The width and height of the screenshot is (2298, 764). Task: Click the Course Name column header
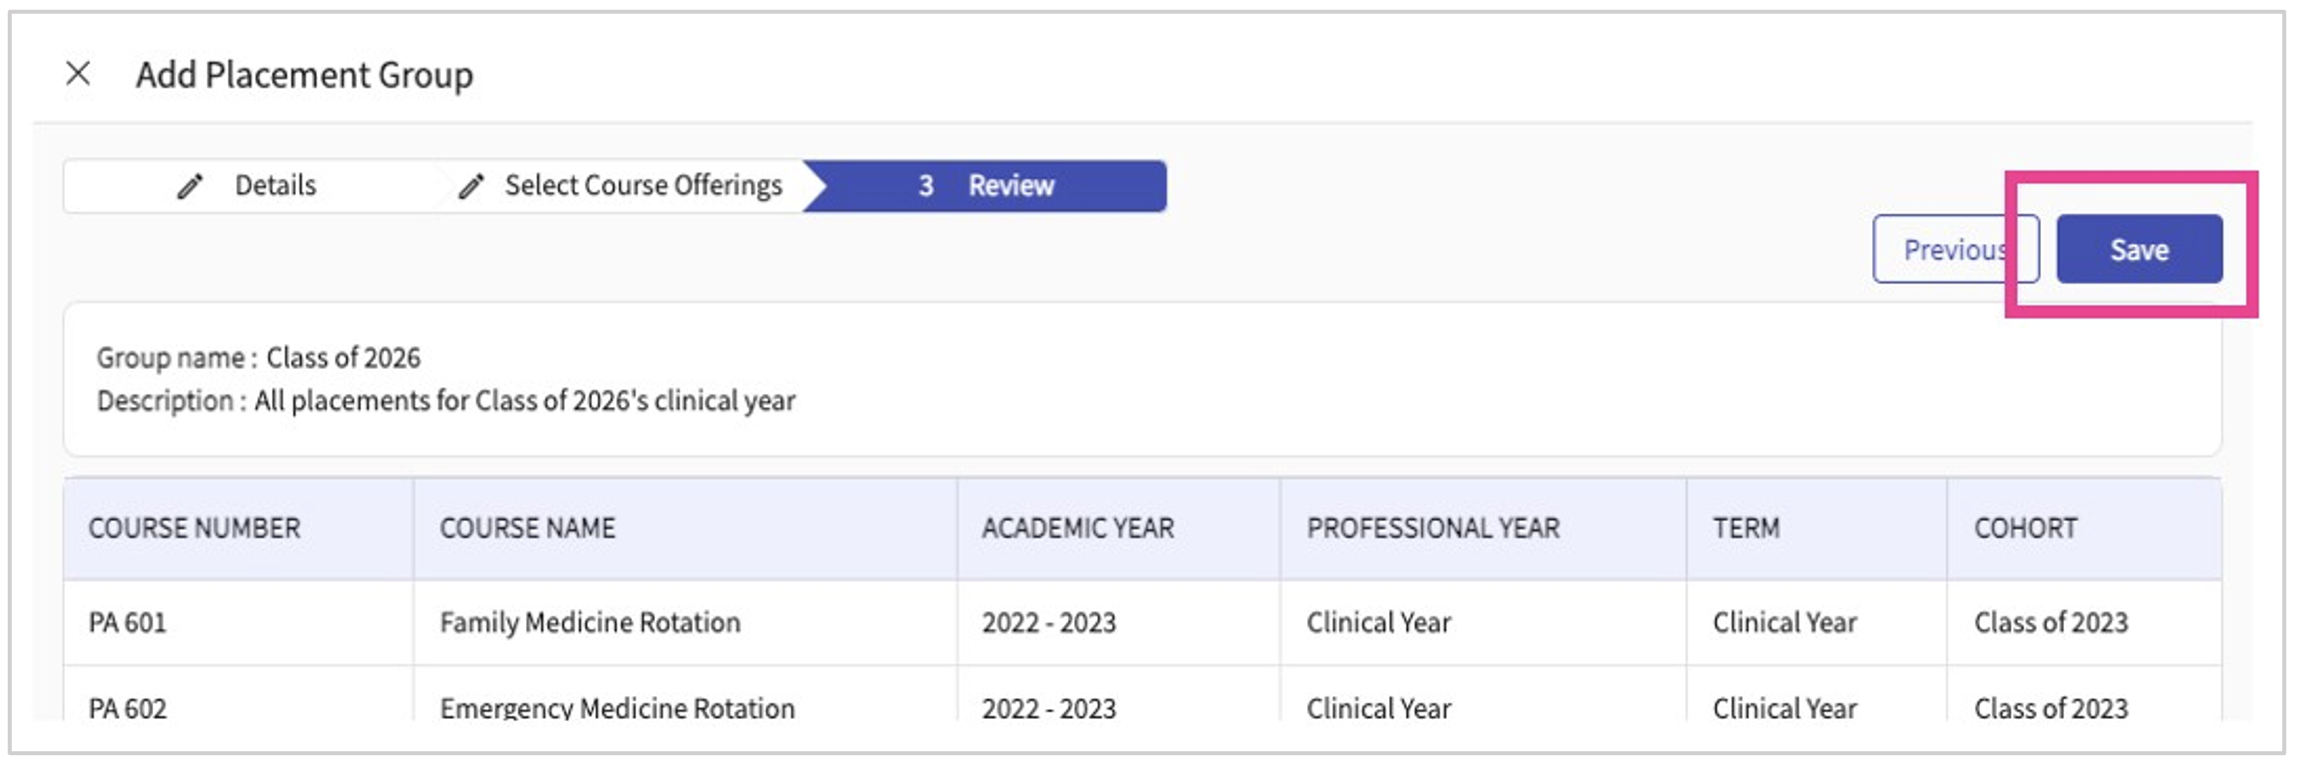[x=527, y=528]
